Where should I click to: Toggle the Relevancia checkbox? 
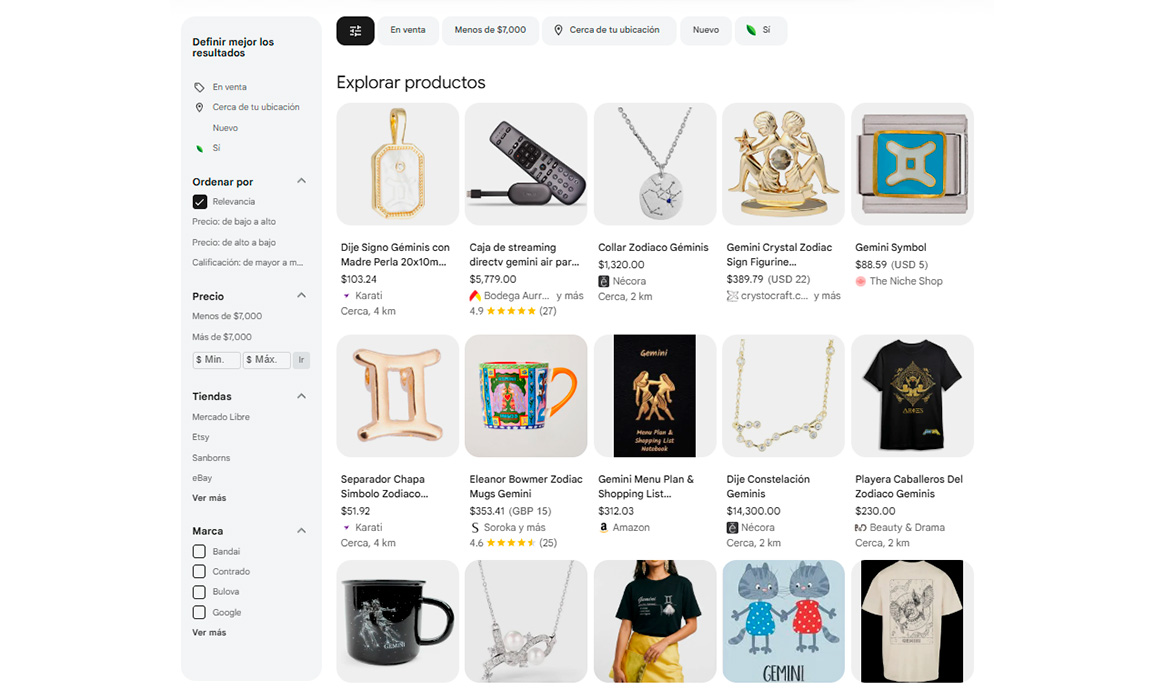pos(200,202)
